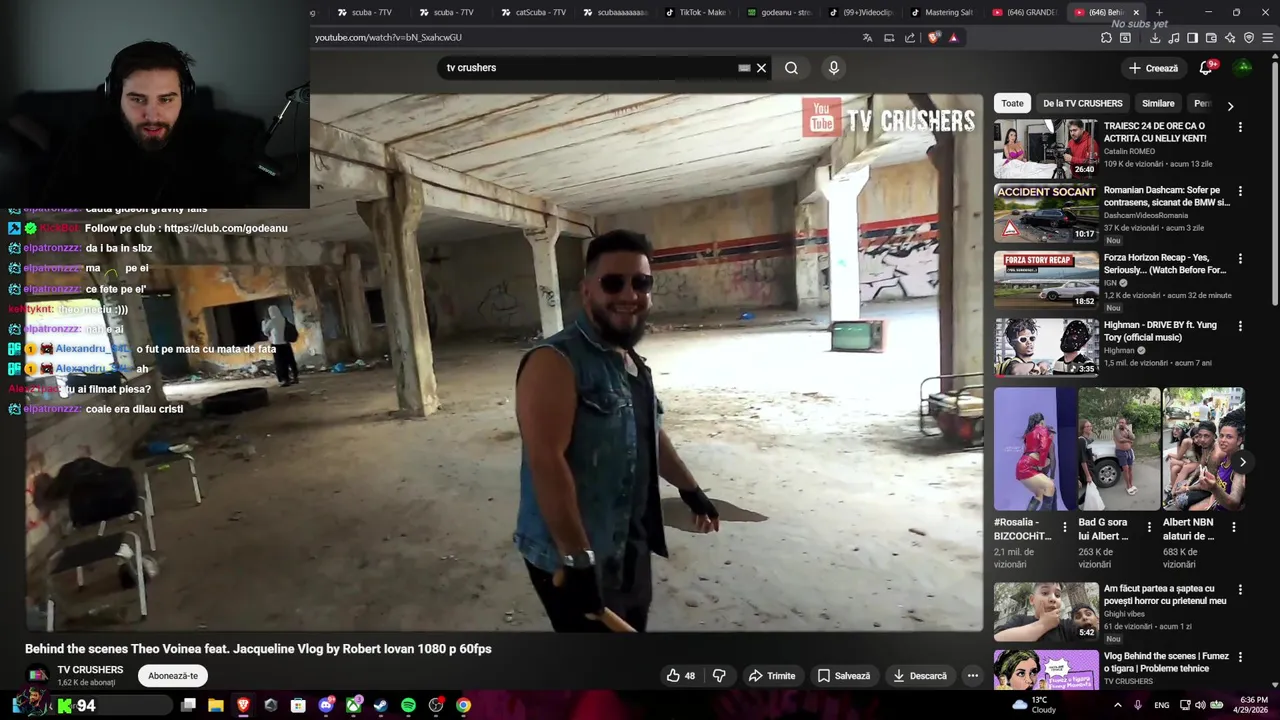
Task: Open Microsoft Store from the taskbar
Action: (298, 705)
